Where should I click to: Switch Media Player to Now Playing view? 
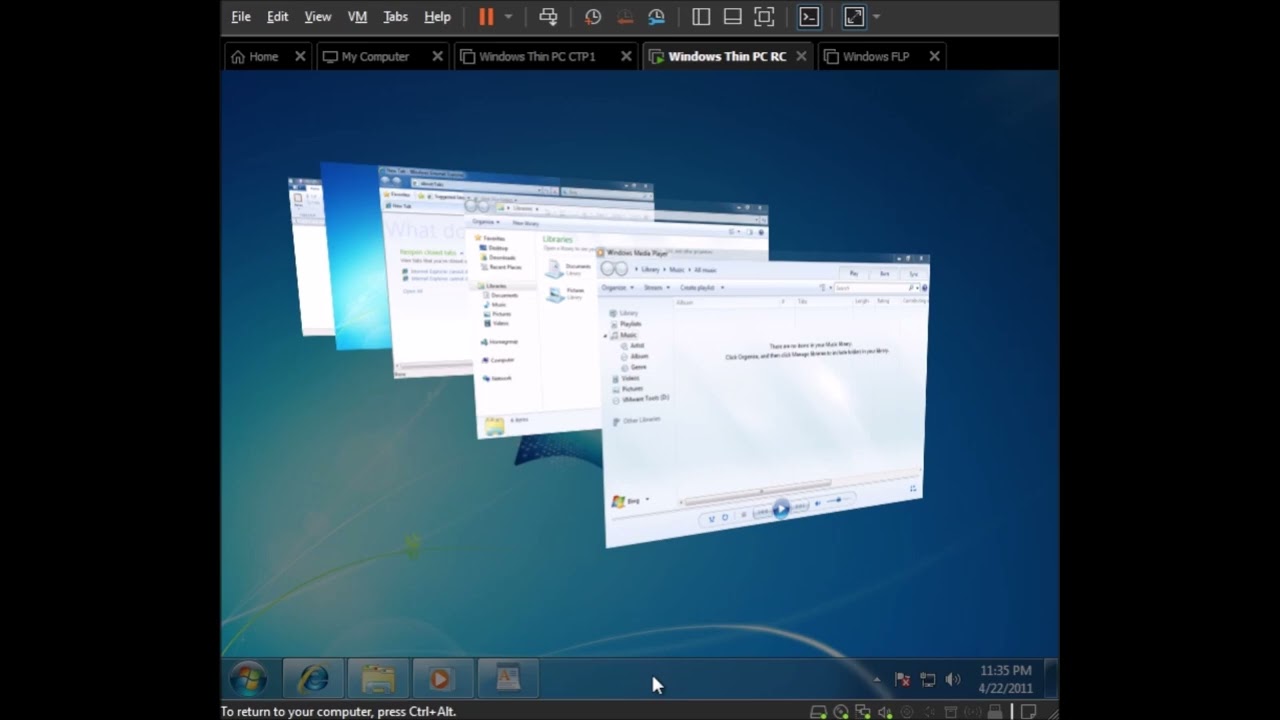coord(912,489)
